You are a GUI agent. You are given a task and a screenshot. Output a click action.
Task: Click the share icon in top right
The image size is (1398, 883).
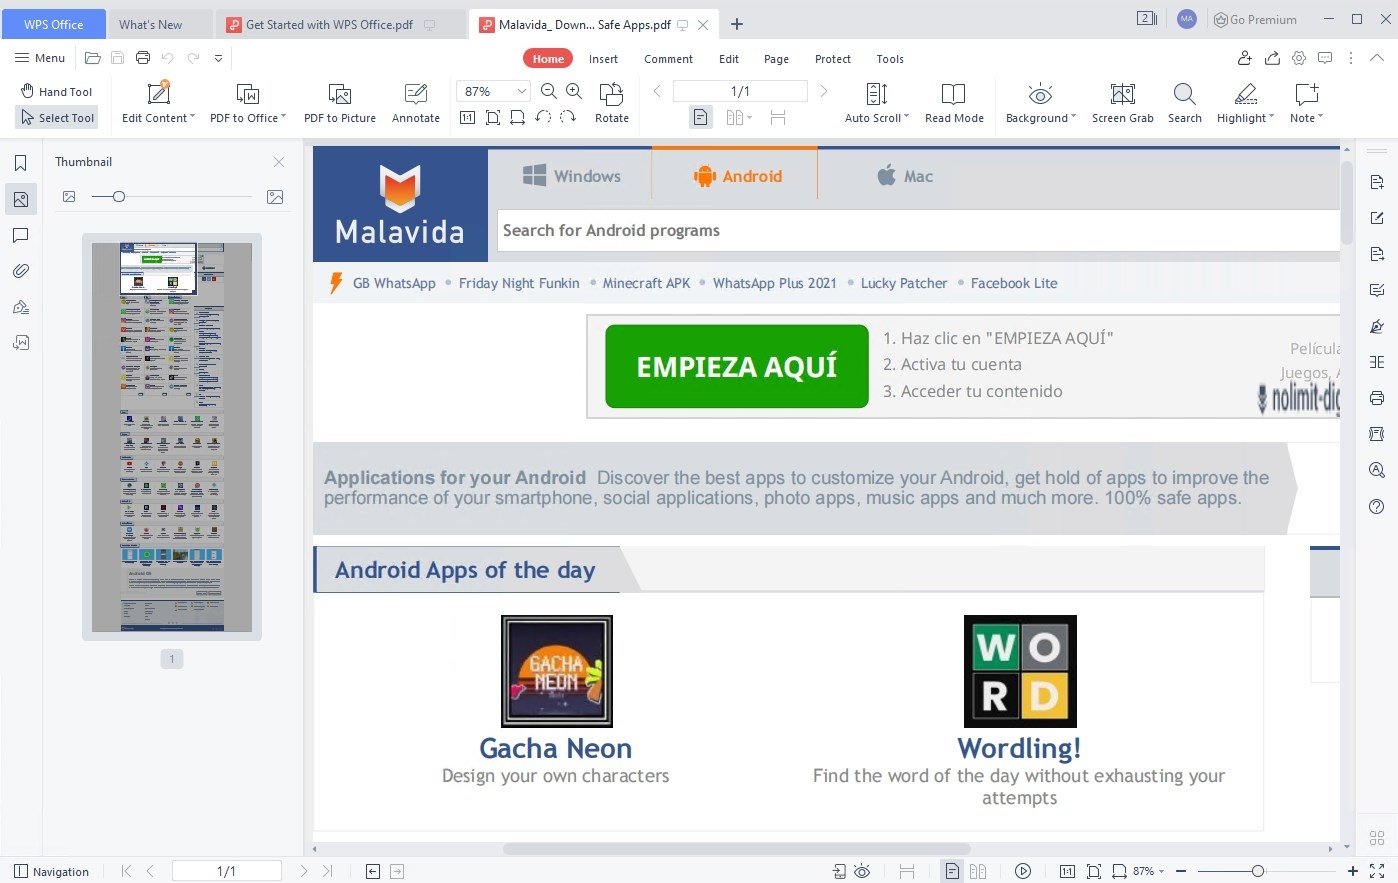coord(1272,58)
